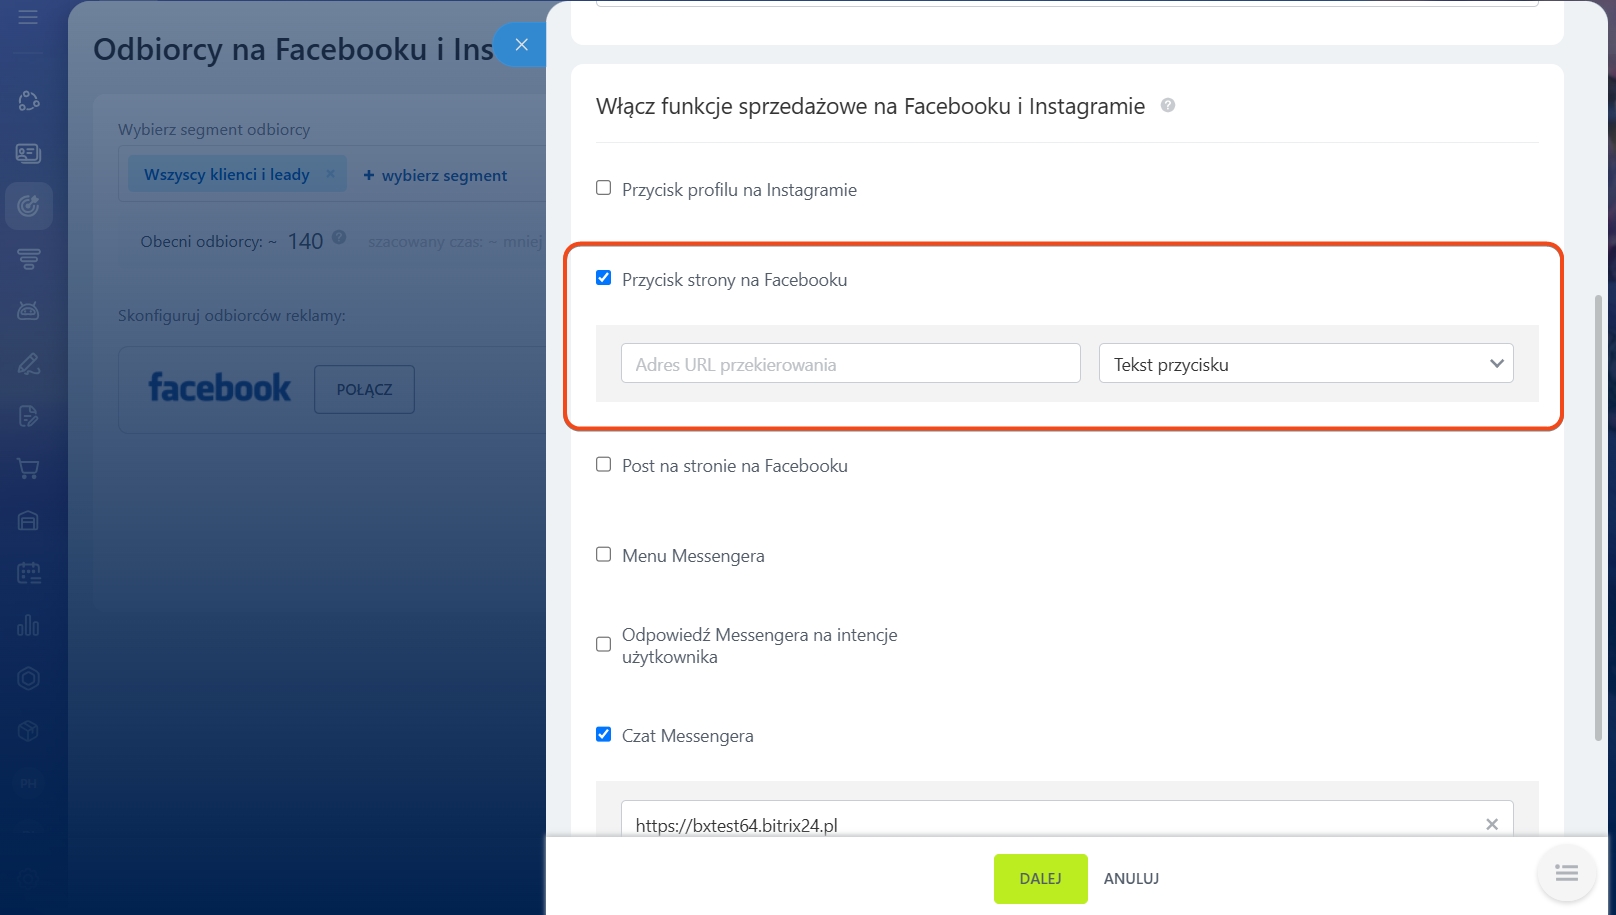Tick the Menu Messengera checkbox
The height and width of the screenshot is (915, 1616).
tap(604, 554)
